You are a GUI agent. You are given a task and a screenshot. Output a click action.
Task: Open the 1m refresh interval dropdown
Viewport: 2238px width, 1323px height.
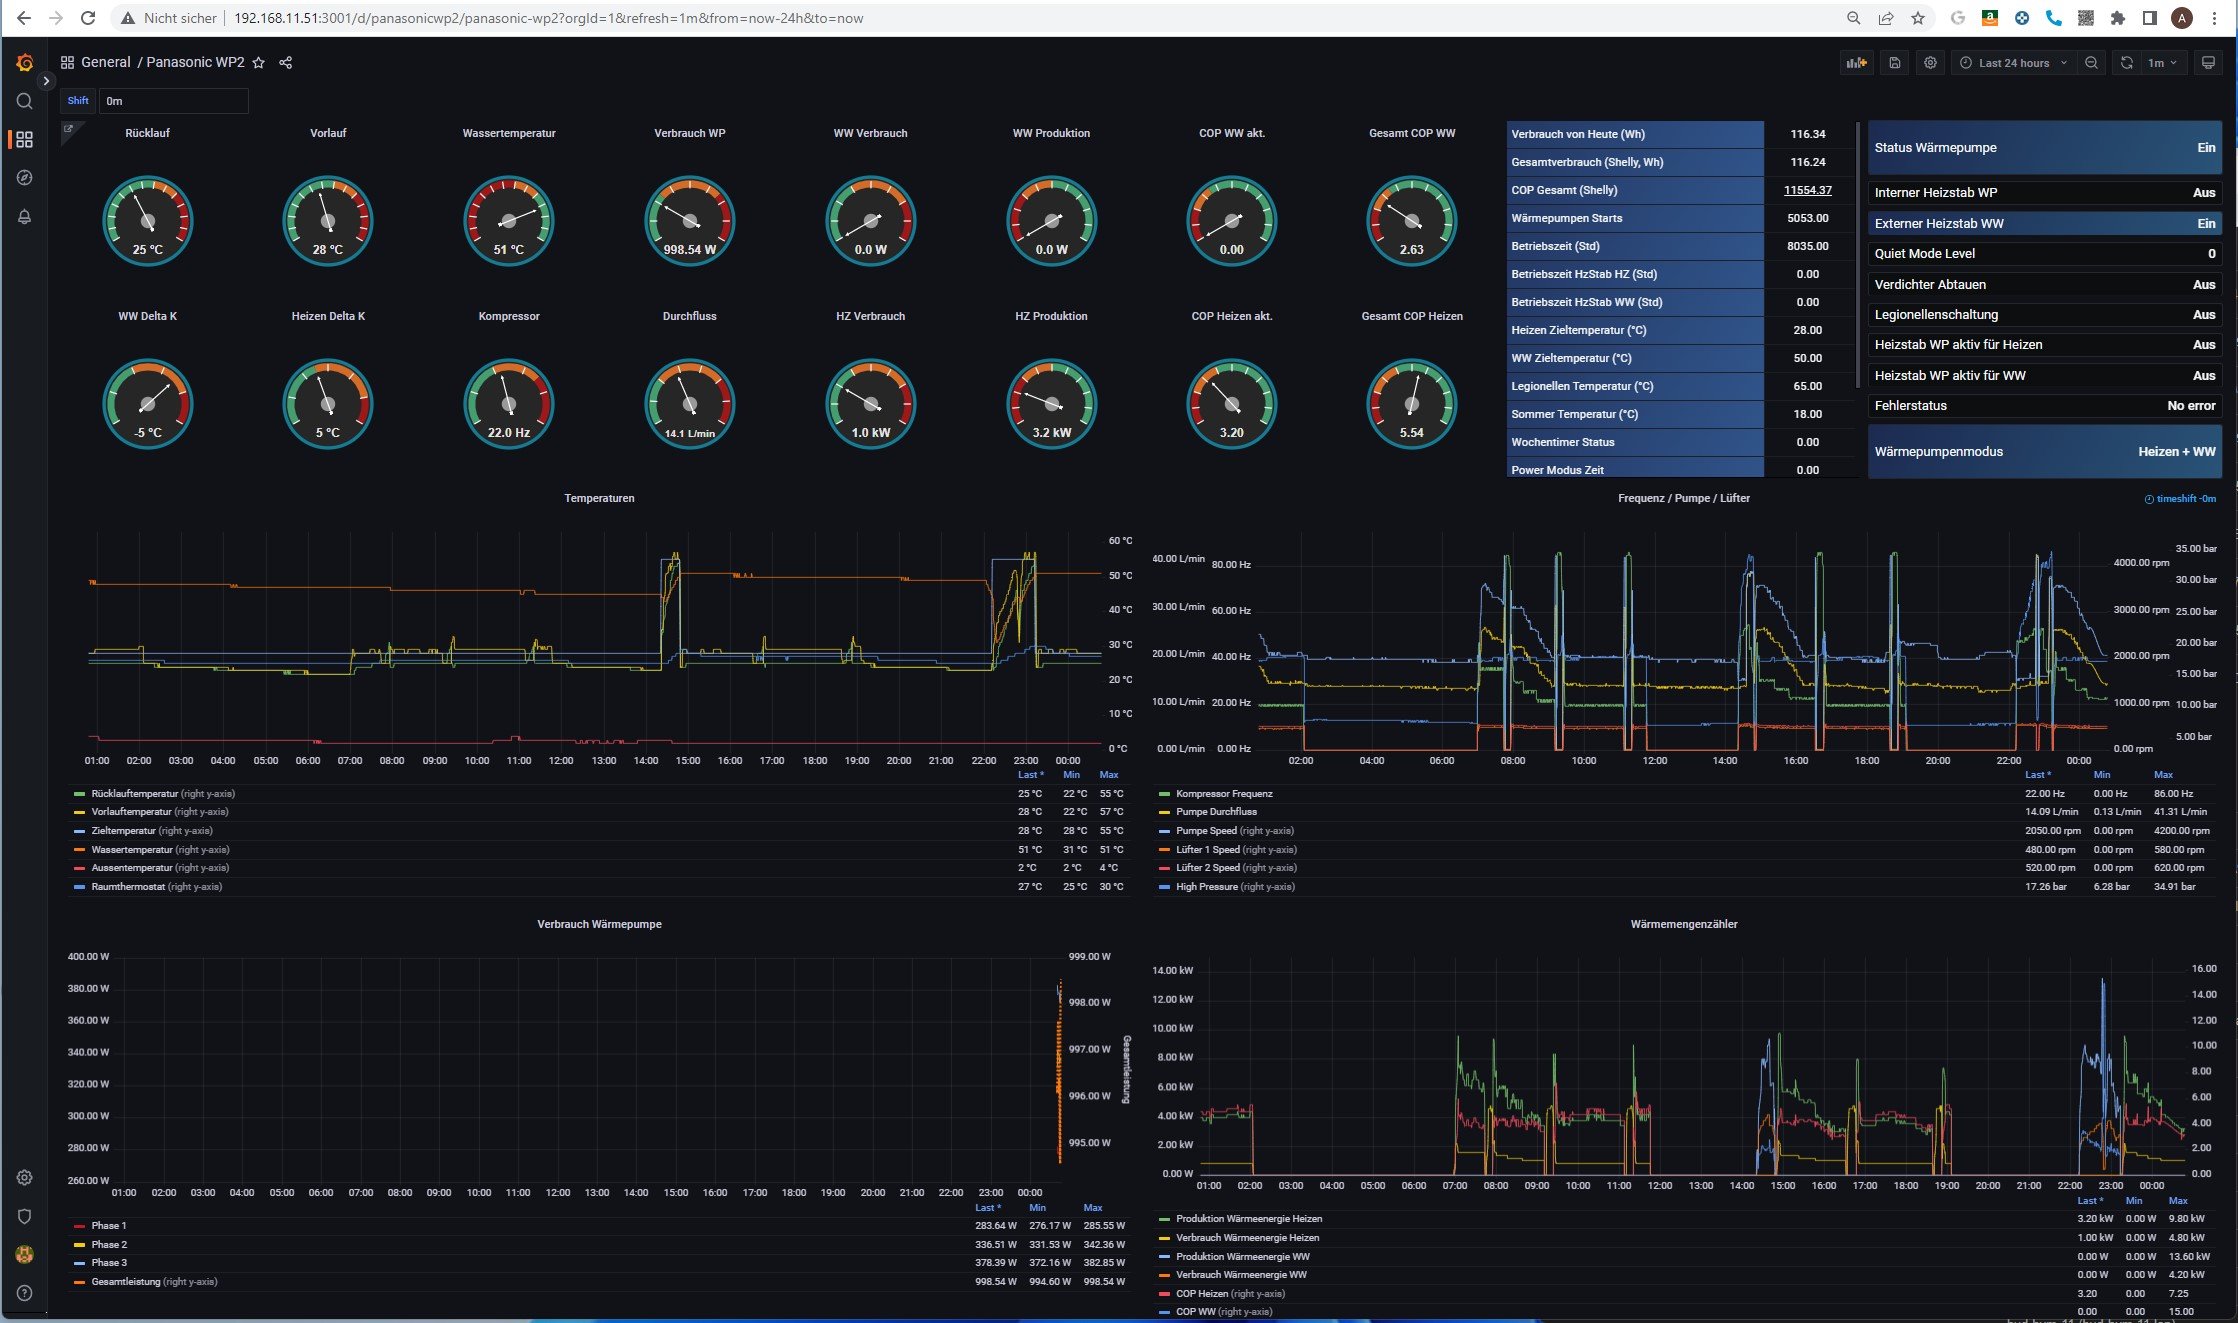pos(2161,63)
